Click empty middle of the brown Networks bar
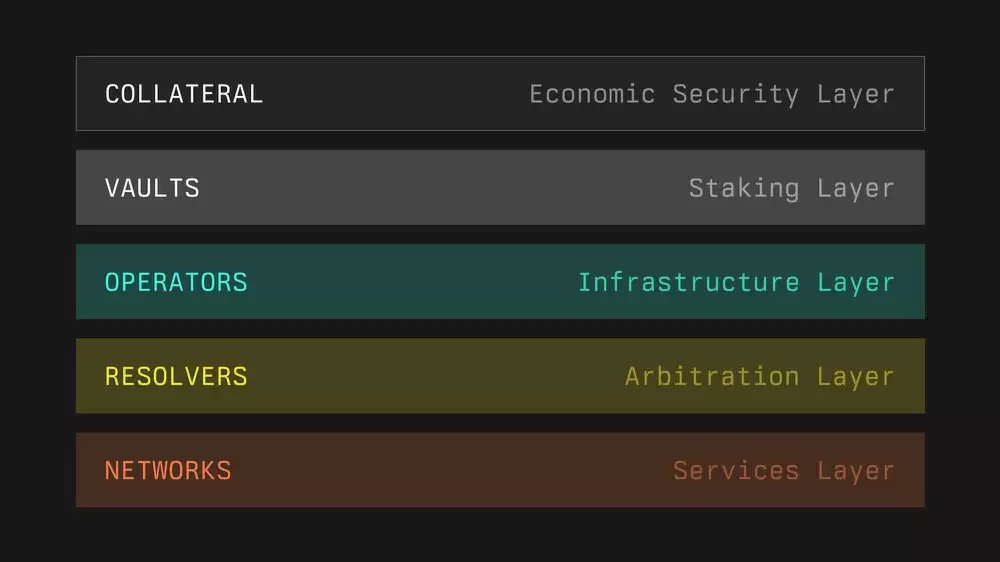The image size is (1000, 562). [450, 470]
